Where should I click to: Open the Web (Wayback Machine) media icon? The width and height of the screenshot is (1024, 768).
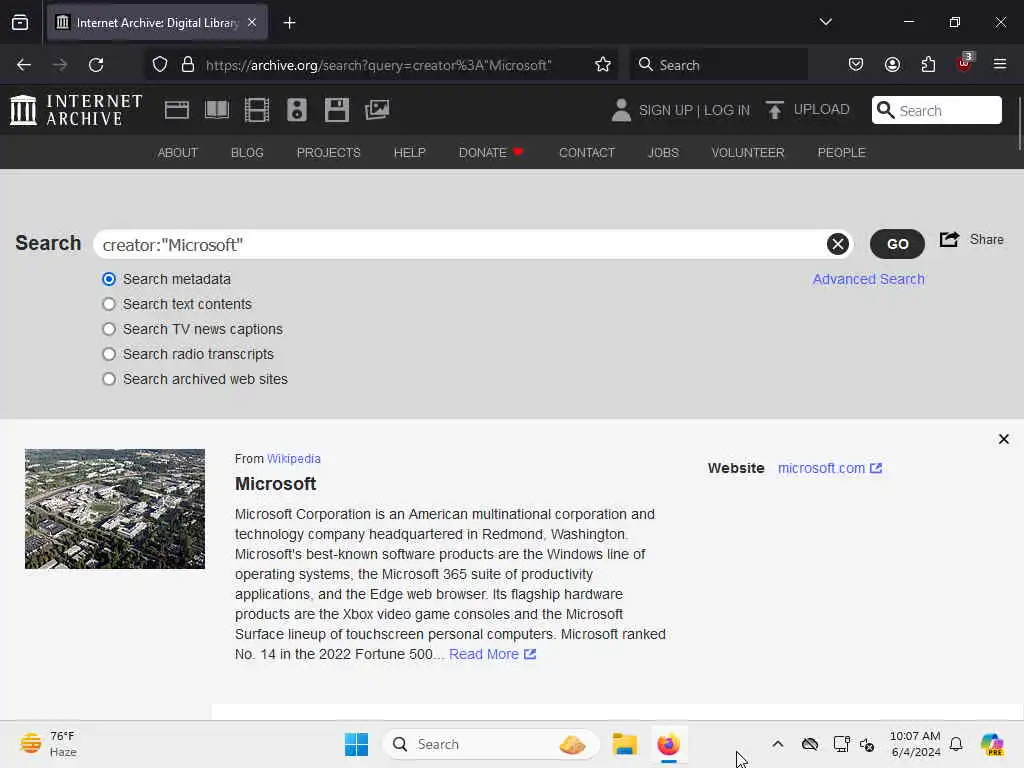pyautogui.click(x=177, y=110)
